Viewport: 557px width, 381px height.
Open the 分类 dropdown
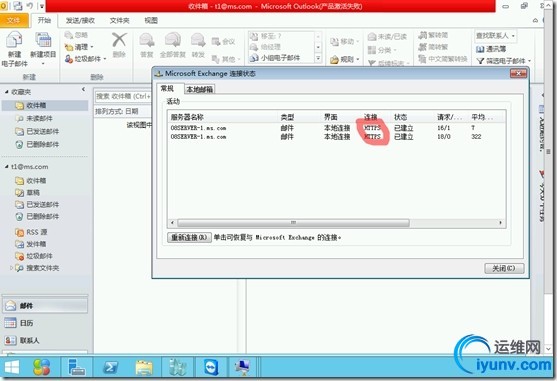(x=382, y=50)
